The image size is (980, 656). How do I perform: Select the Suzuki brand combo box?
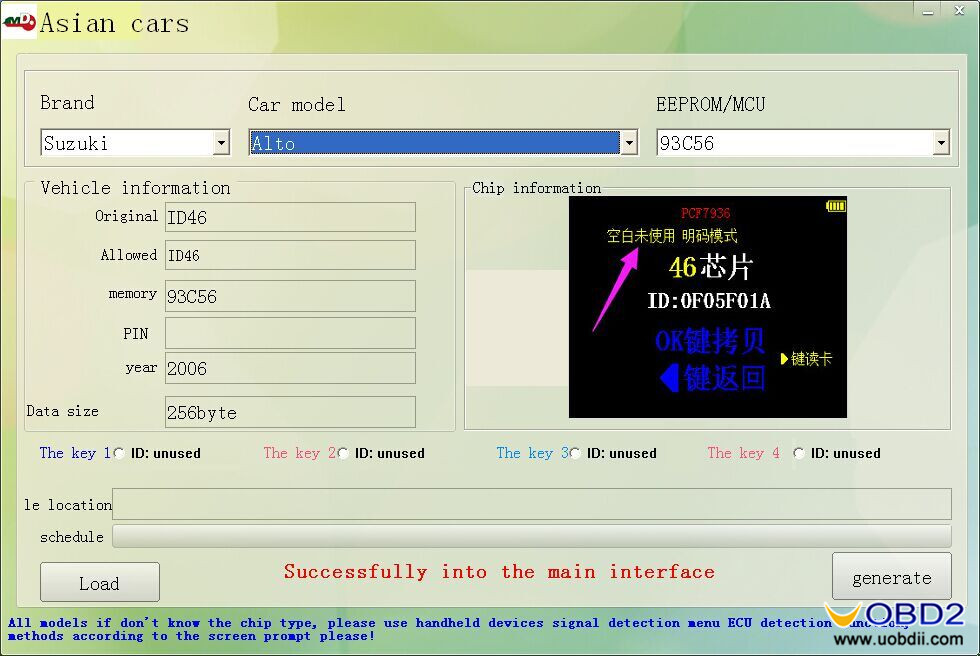pyautogui.click(x=135, y=143)
